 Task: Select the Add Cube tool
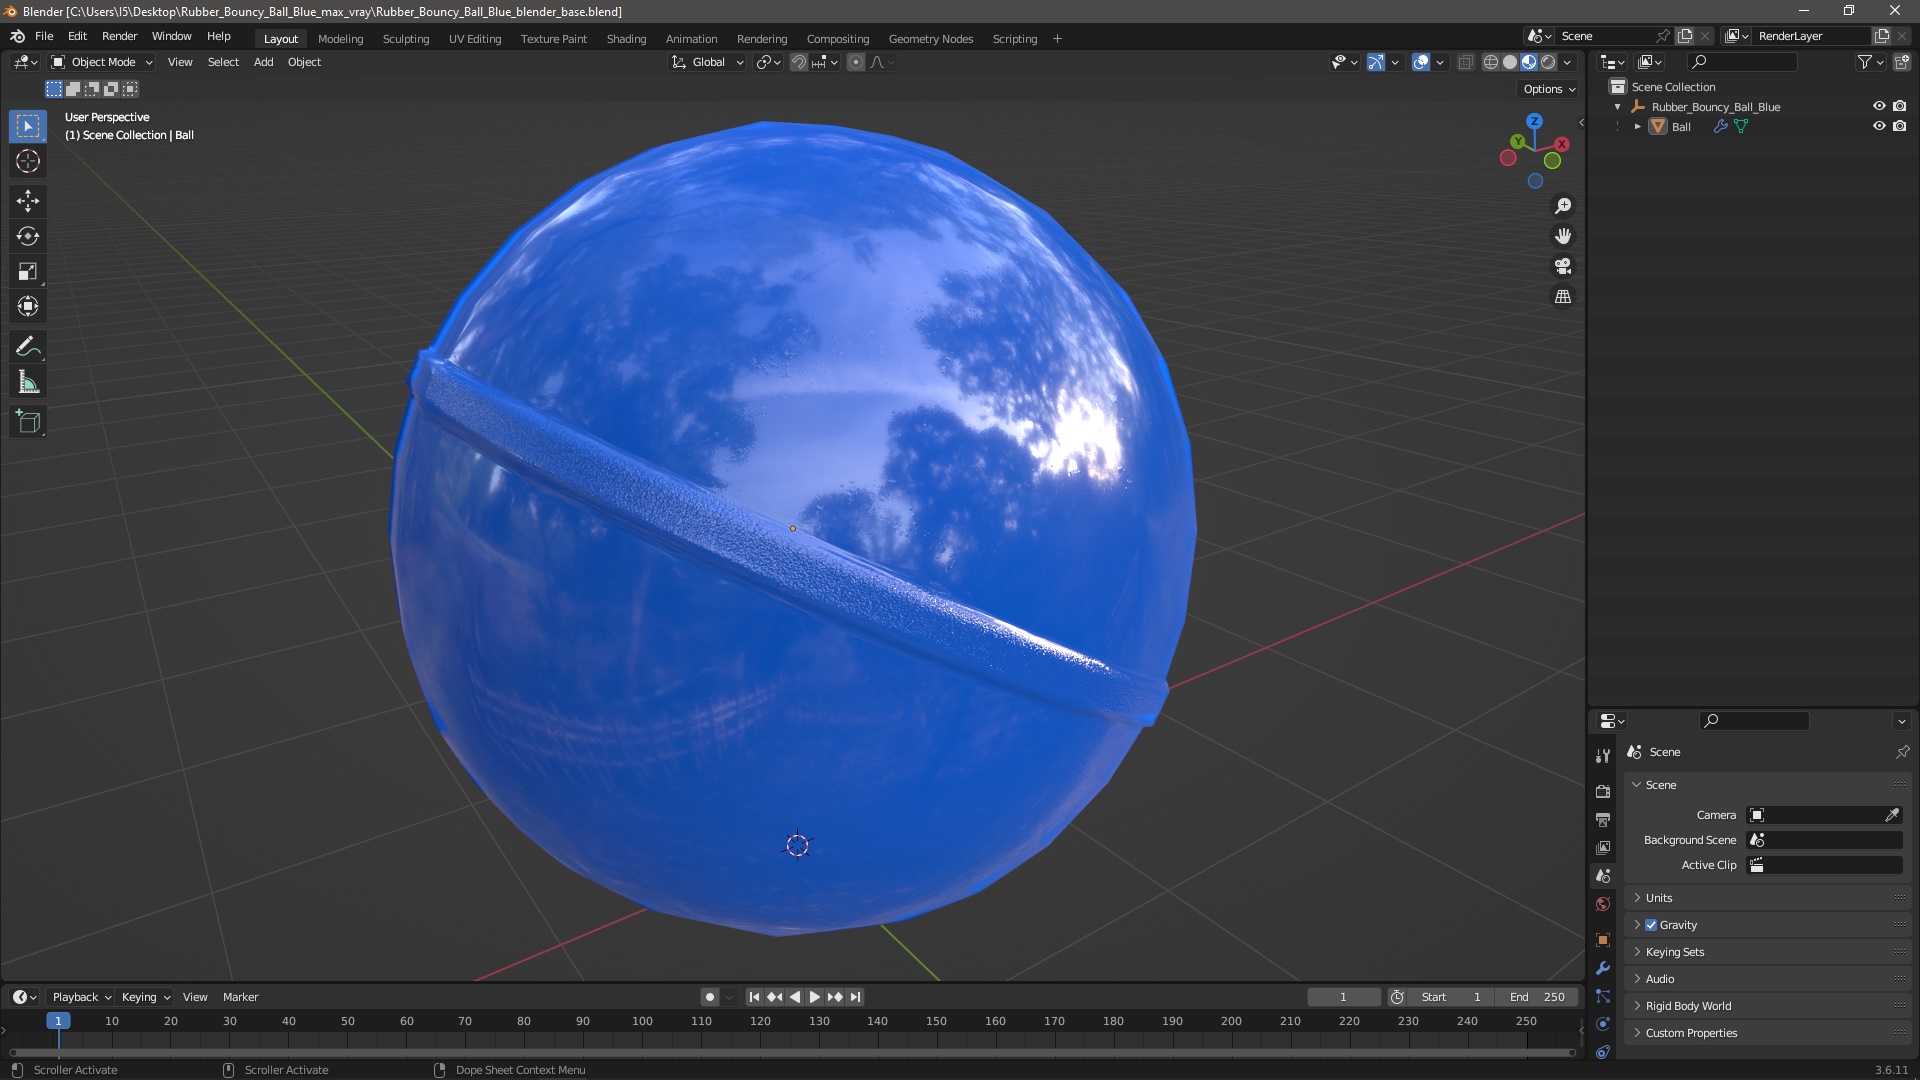click(x=28, y=422)
